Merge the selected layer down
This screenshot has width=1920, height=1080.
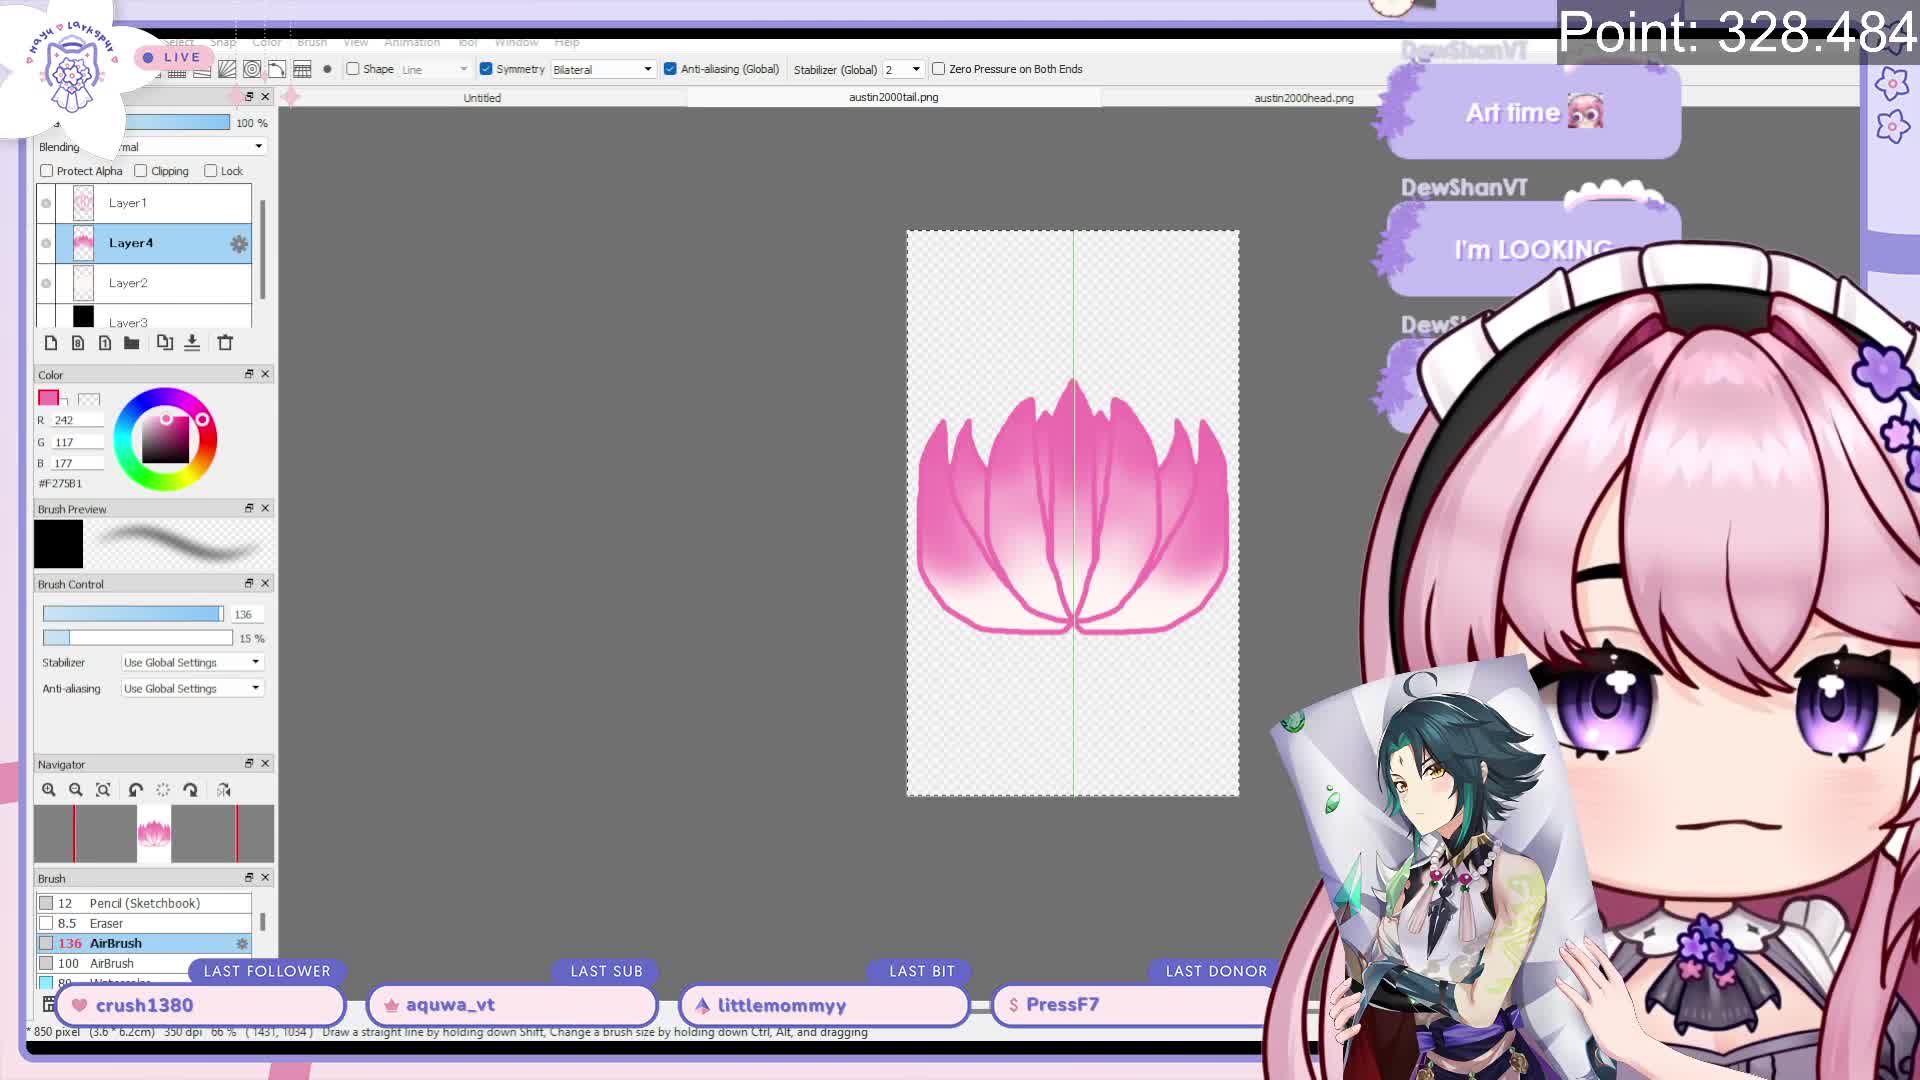tap(192, 343)
